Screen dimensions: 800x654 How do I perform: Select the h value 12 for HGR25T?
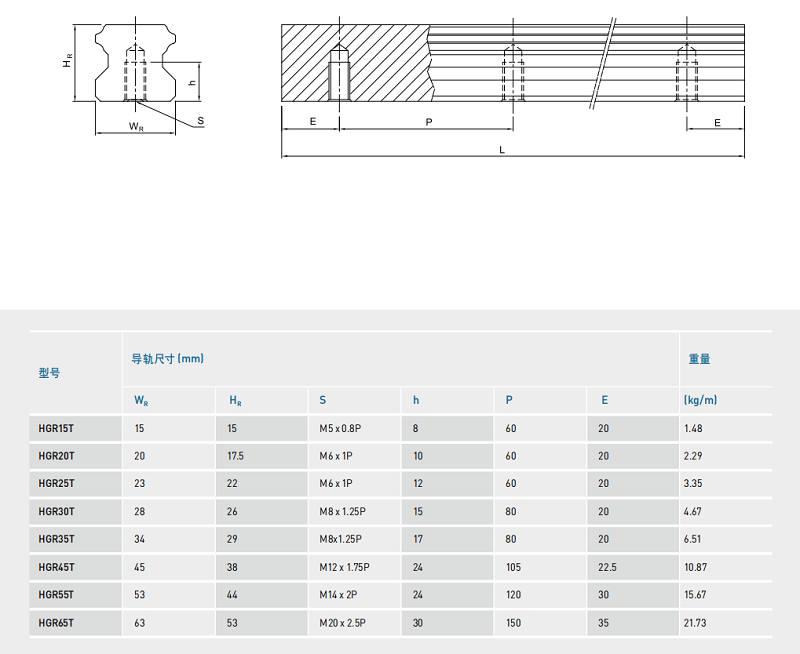[x=418, y=483]
